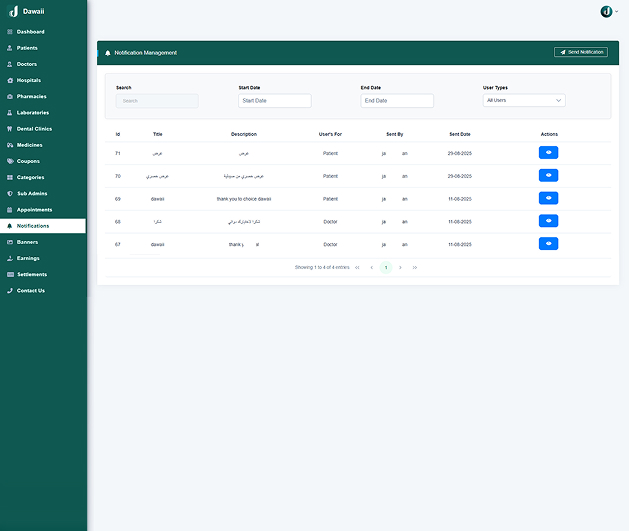The width and height of the screenshot is (629, 531).
Task: View notification with Id 70
Action: [x=548, y=175]
